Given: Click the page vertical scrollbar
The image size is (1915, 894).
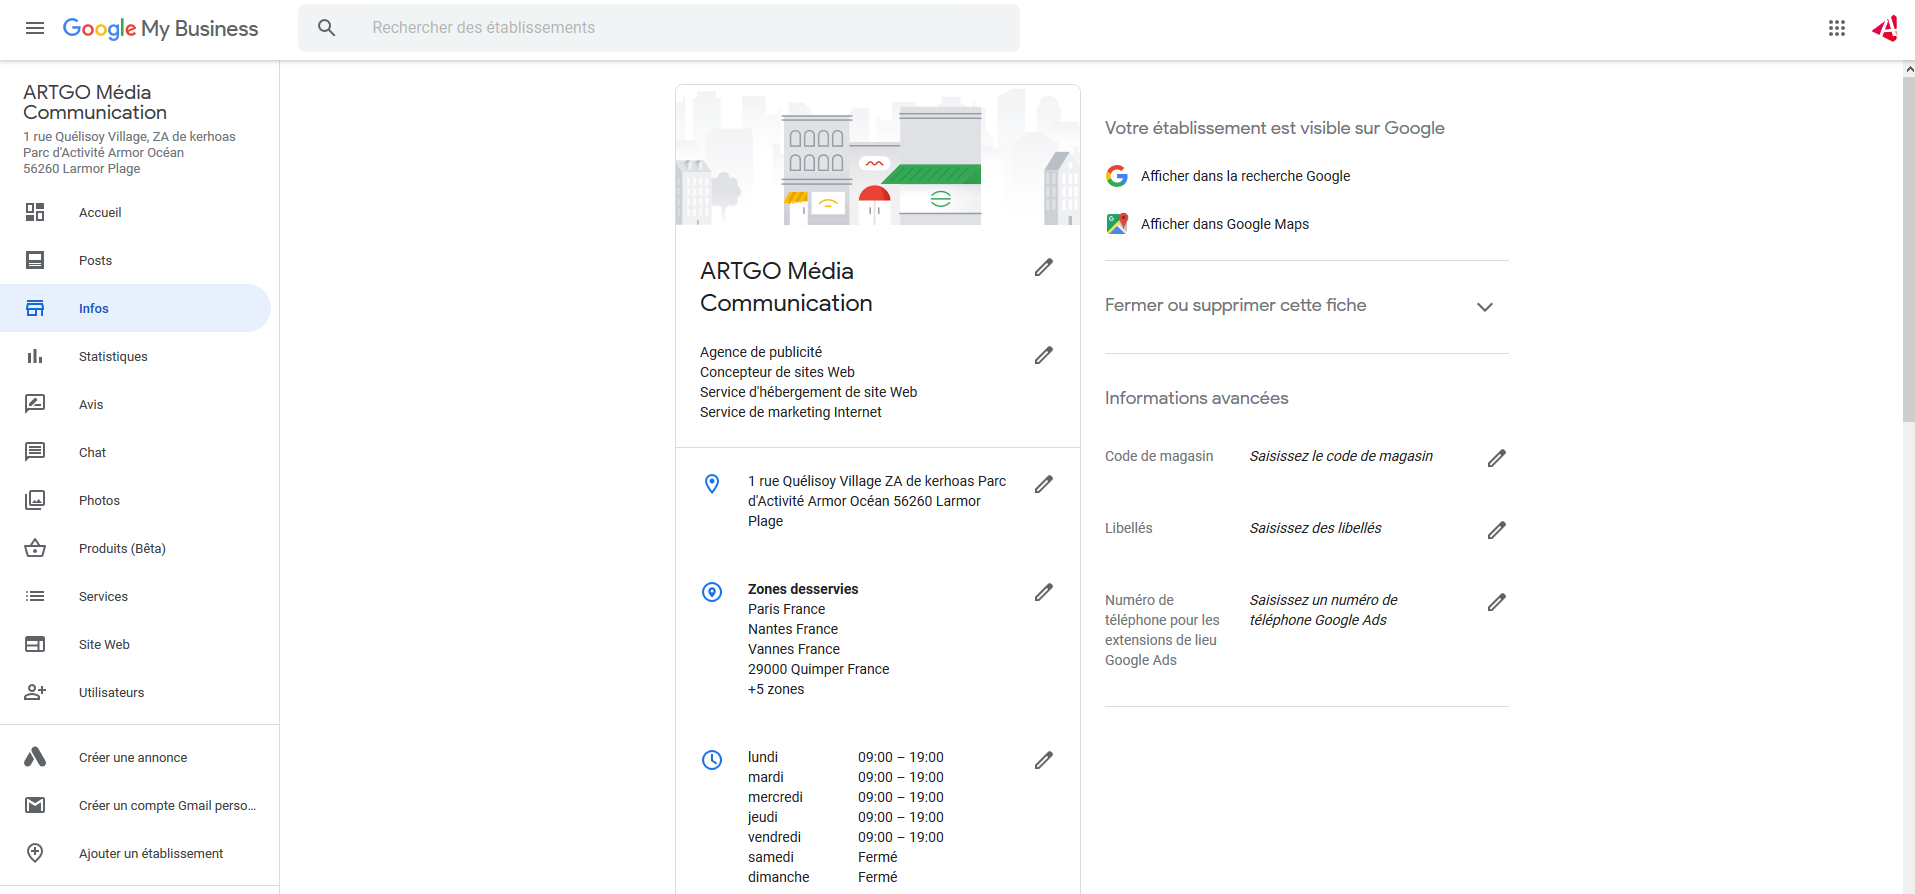Looking at the screenshot, I should (x=1908, y=250).
